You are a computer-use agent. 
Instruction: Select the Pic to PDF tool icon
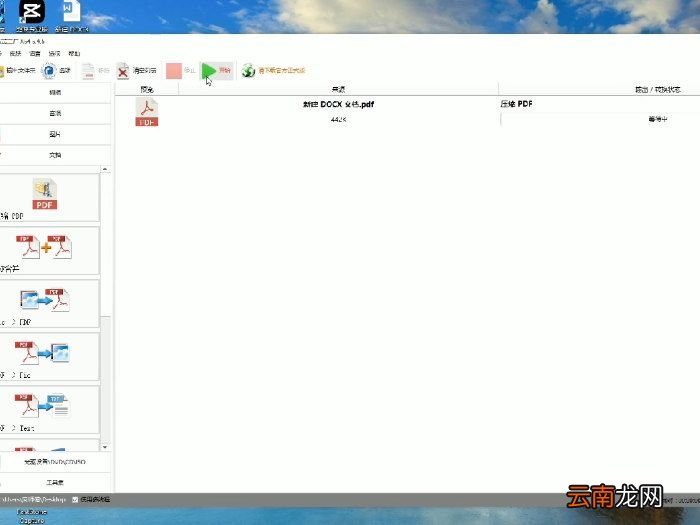(x=45, y=300)
